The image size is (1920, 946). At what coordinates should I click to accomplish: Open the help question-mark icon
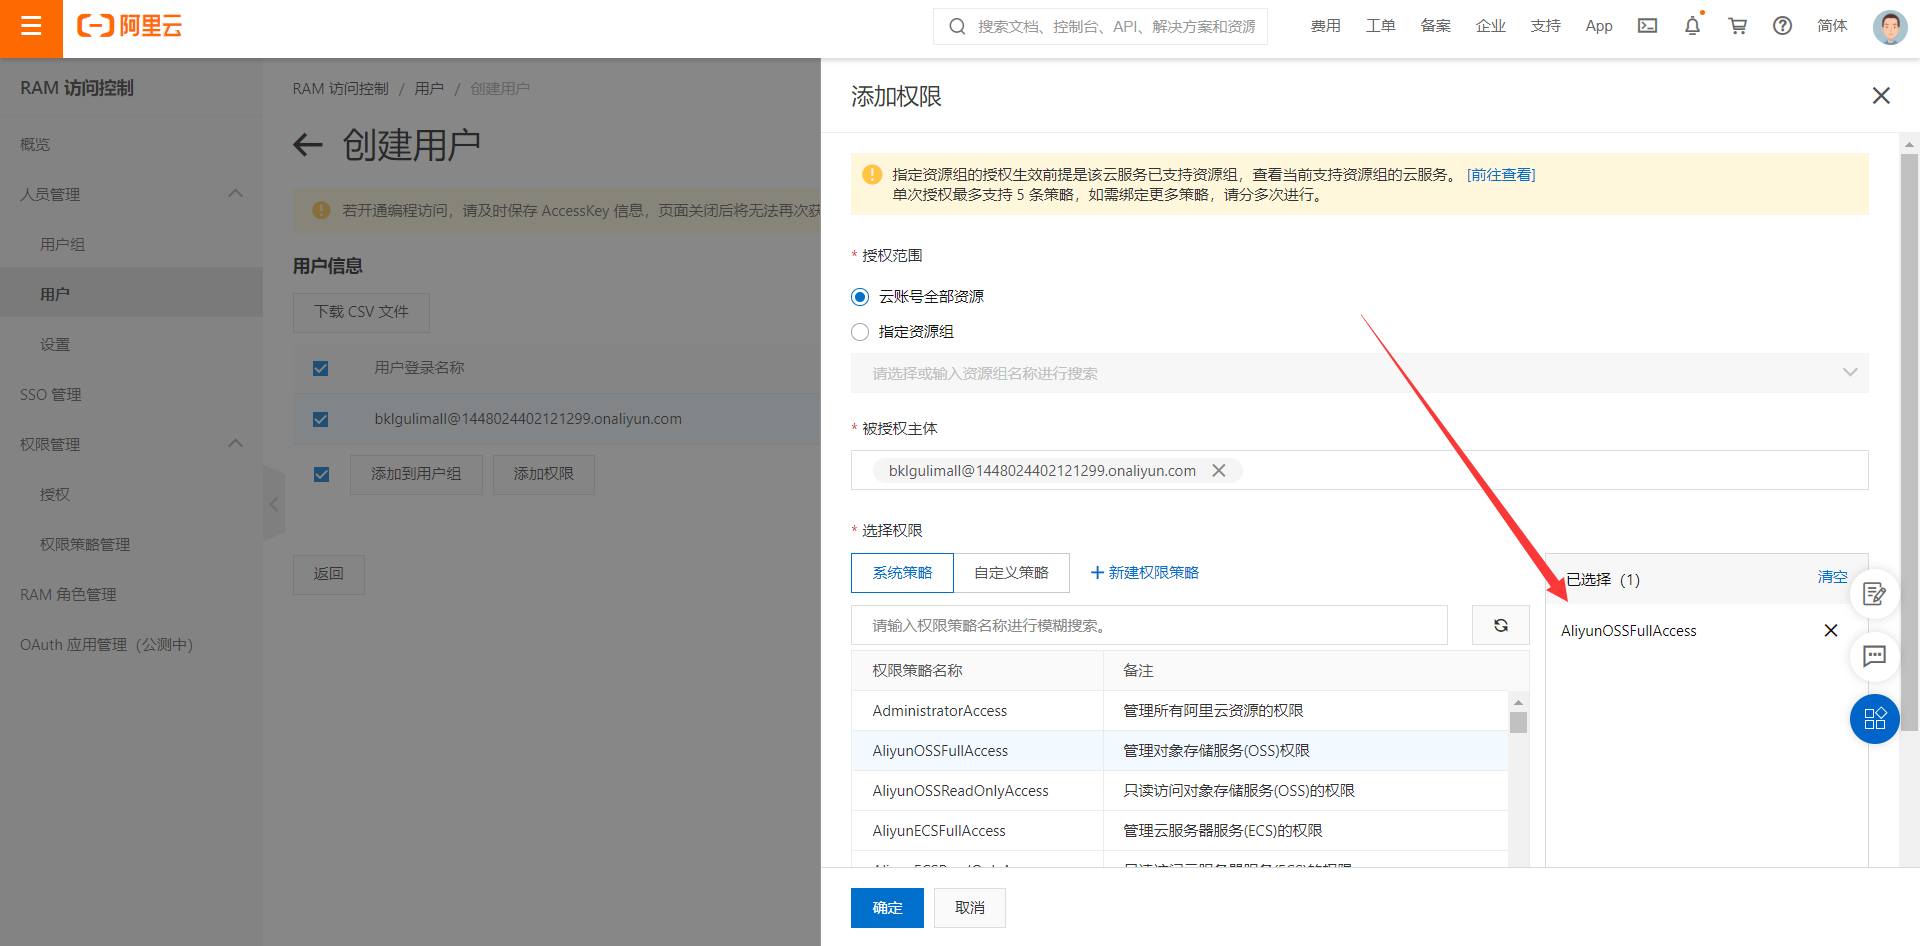1782,26
